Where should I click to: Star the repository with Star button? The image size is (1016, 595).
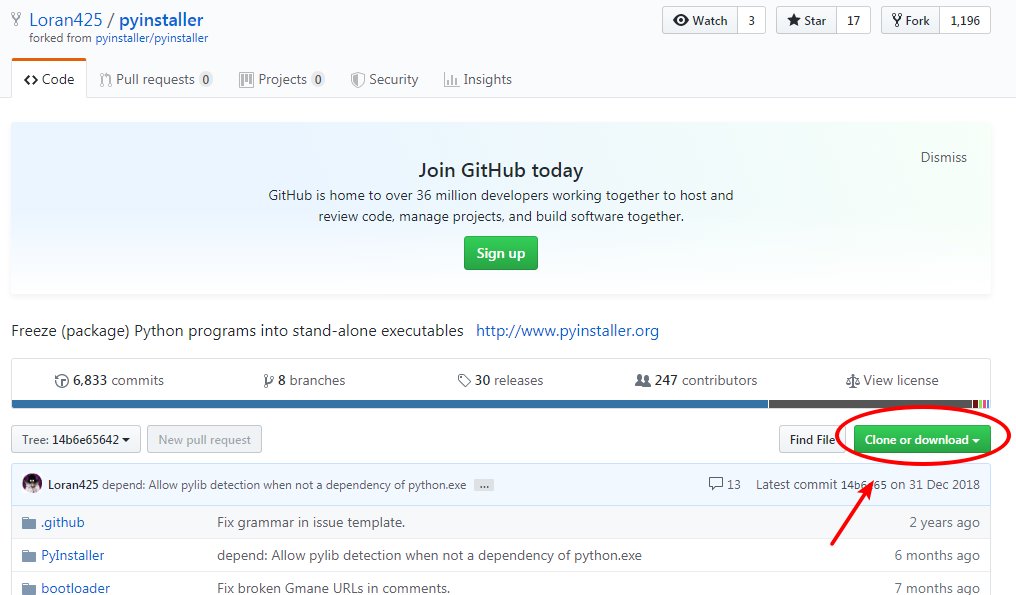(806, 21)
